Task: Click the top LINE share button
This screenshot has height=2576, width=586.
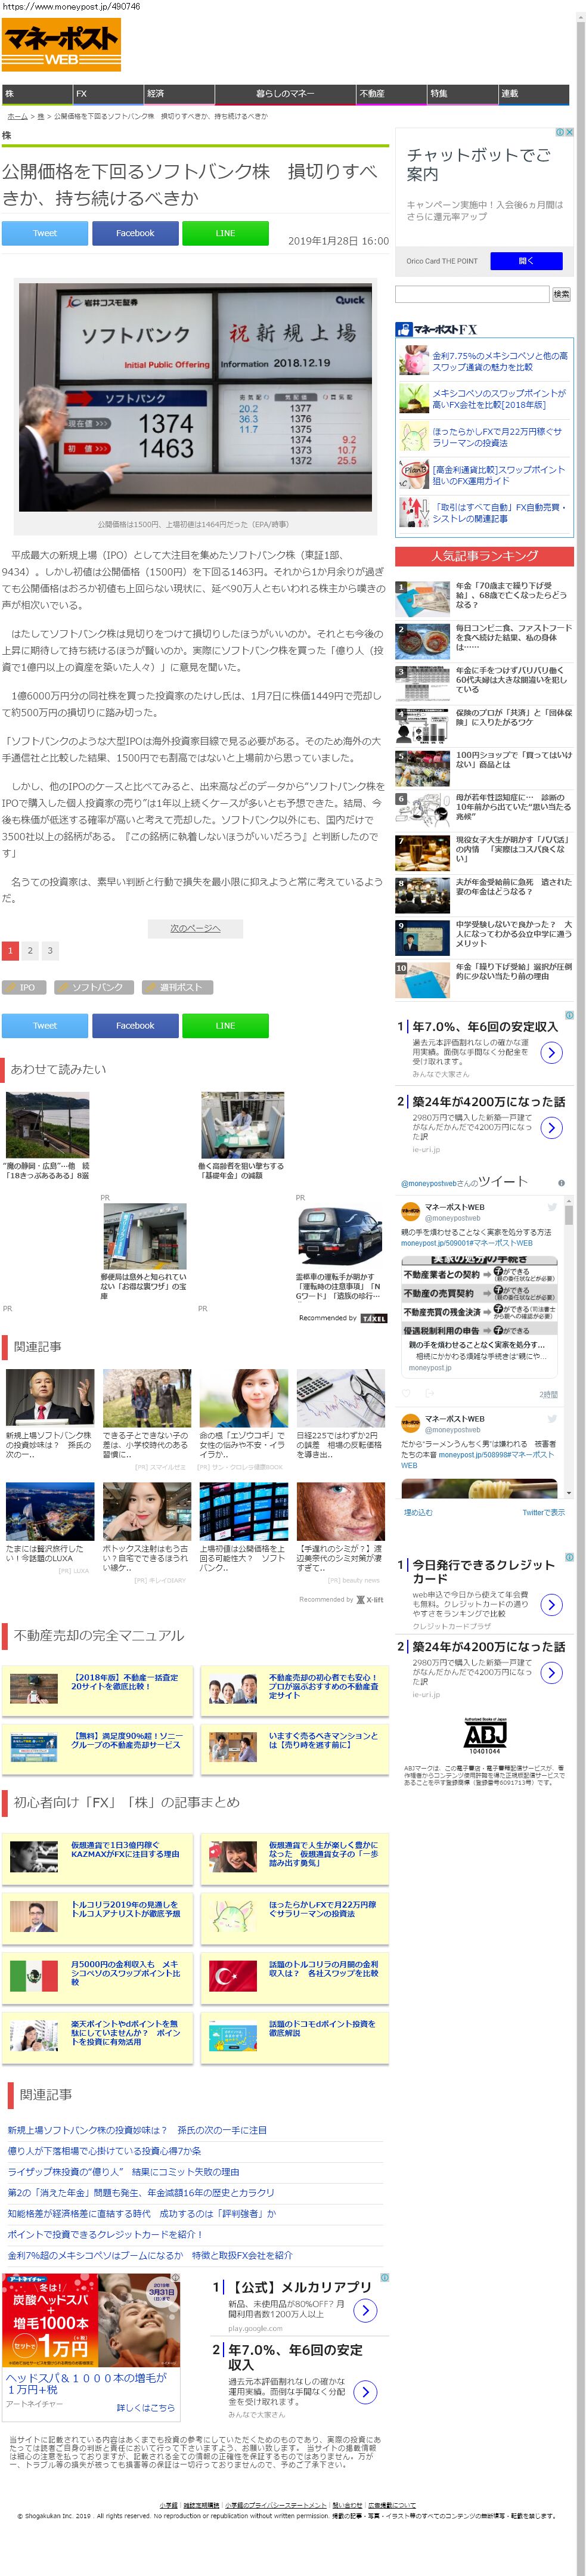Action: (x=225, y=233)
